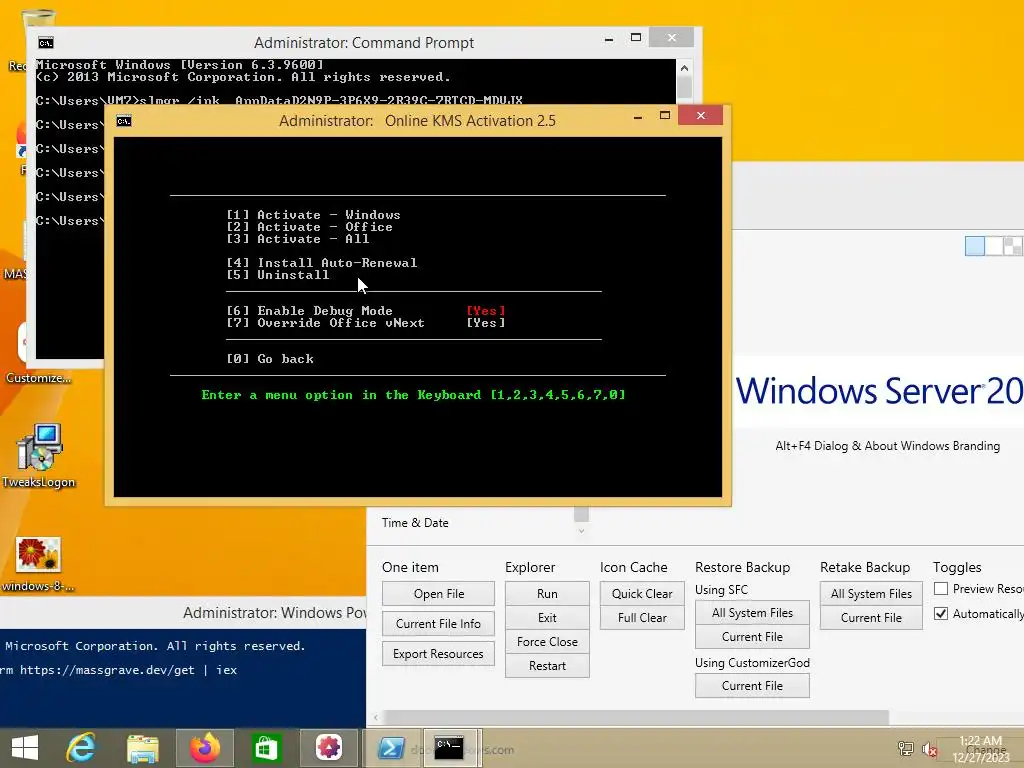Image resolution: width=1024 pixels, height=768 pixels.
Task: Click Quick Clear icon cache
Action: pos(642,594)
